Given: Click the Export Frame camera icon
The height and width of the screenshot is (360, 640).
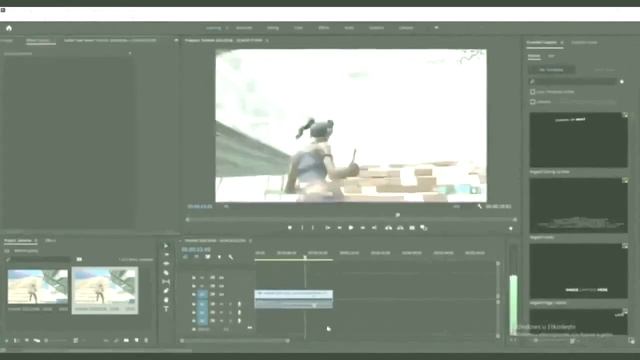Looking at the screenshot, I should tap(412, 228).
